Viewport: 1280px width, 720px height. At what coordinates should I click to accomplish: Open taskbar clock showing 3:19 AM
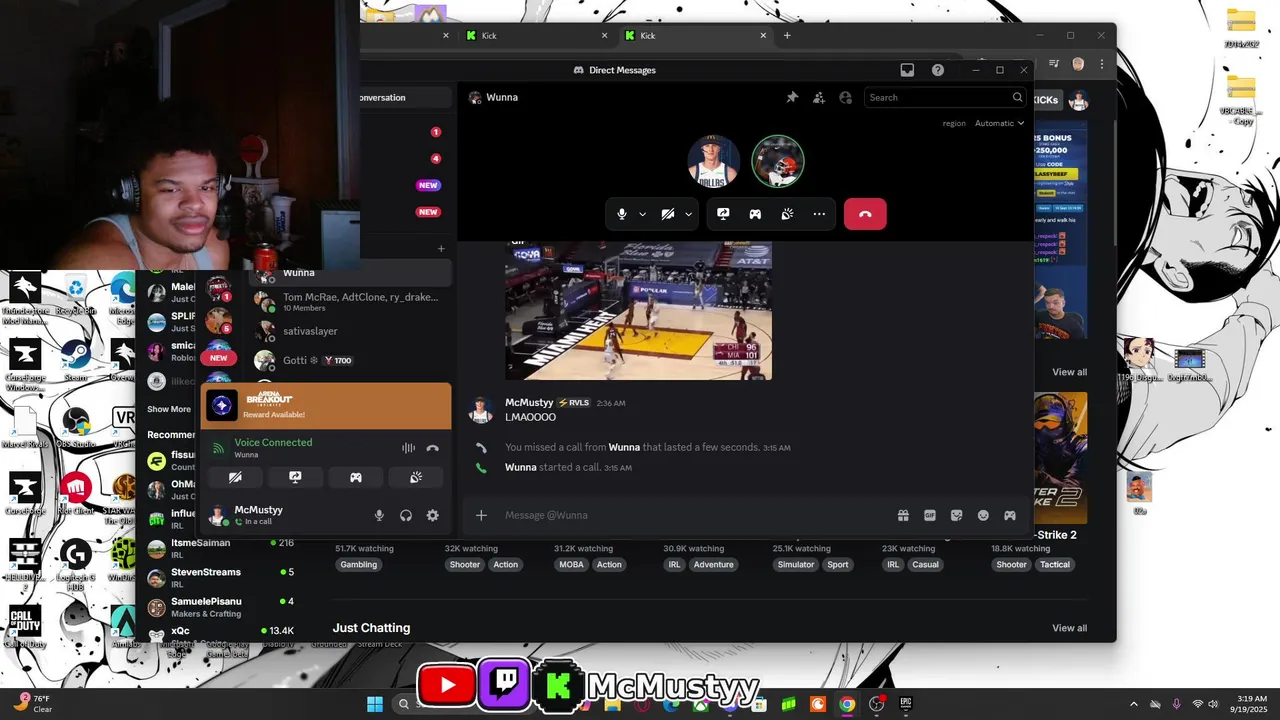coord(1252,704)
